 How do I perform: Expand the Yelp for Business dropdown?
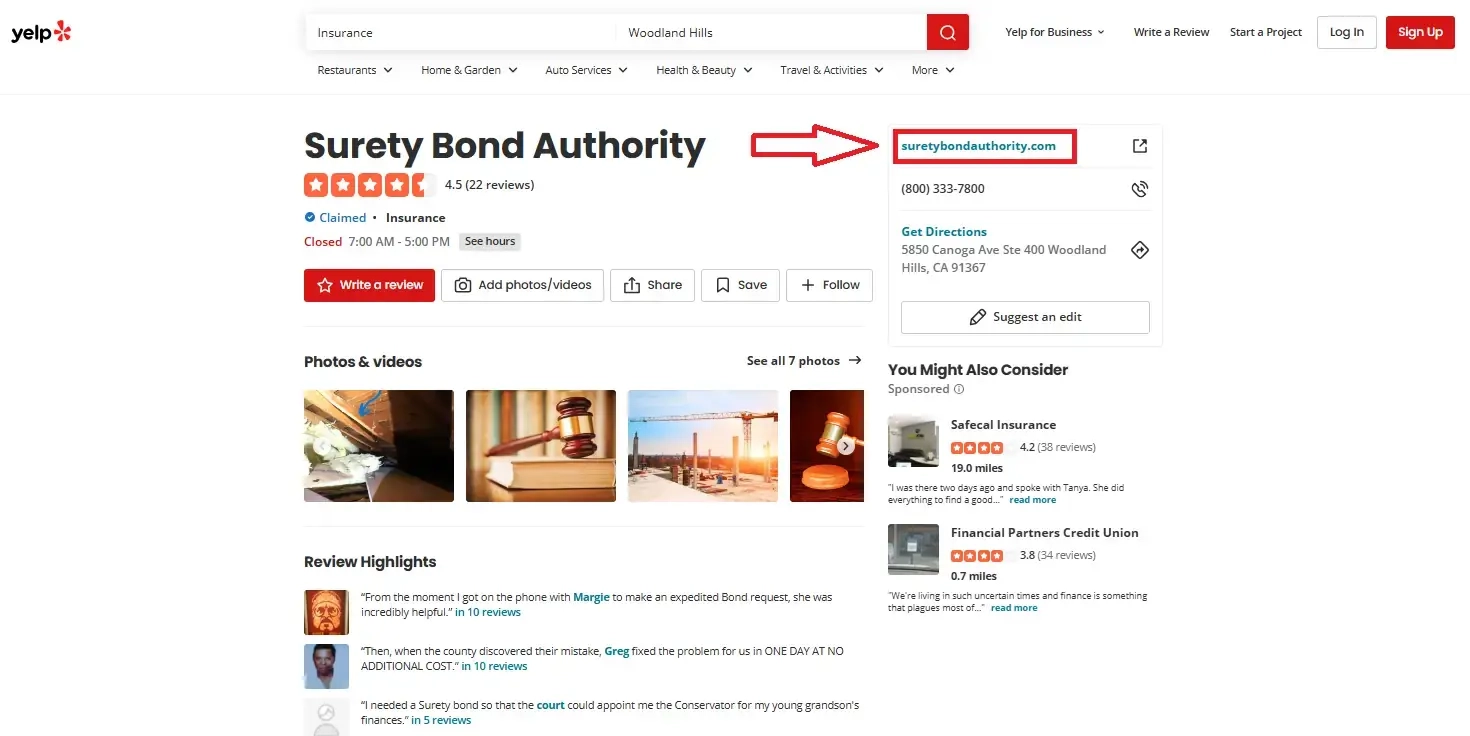pyautogui.click(x=1055, y=32)
